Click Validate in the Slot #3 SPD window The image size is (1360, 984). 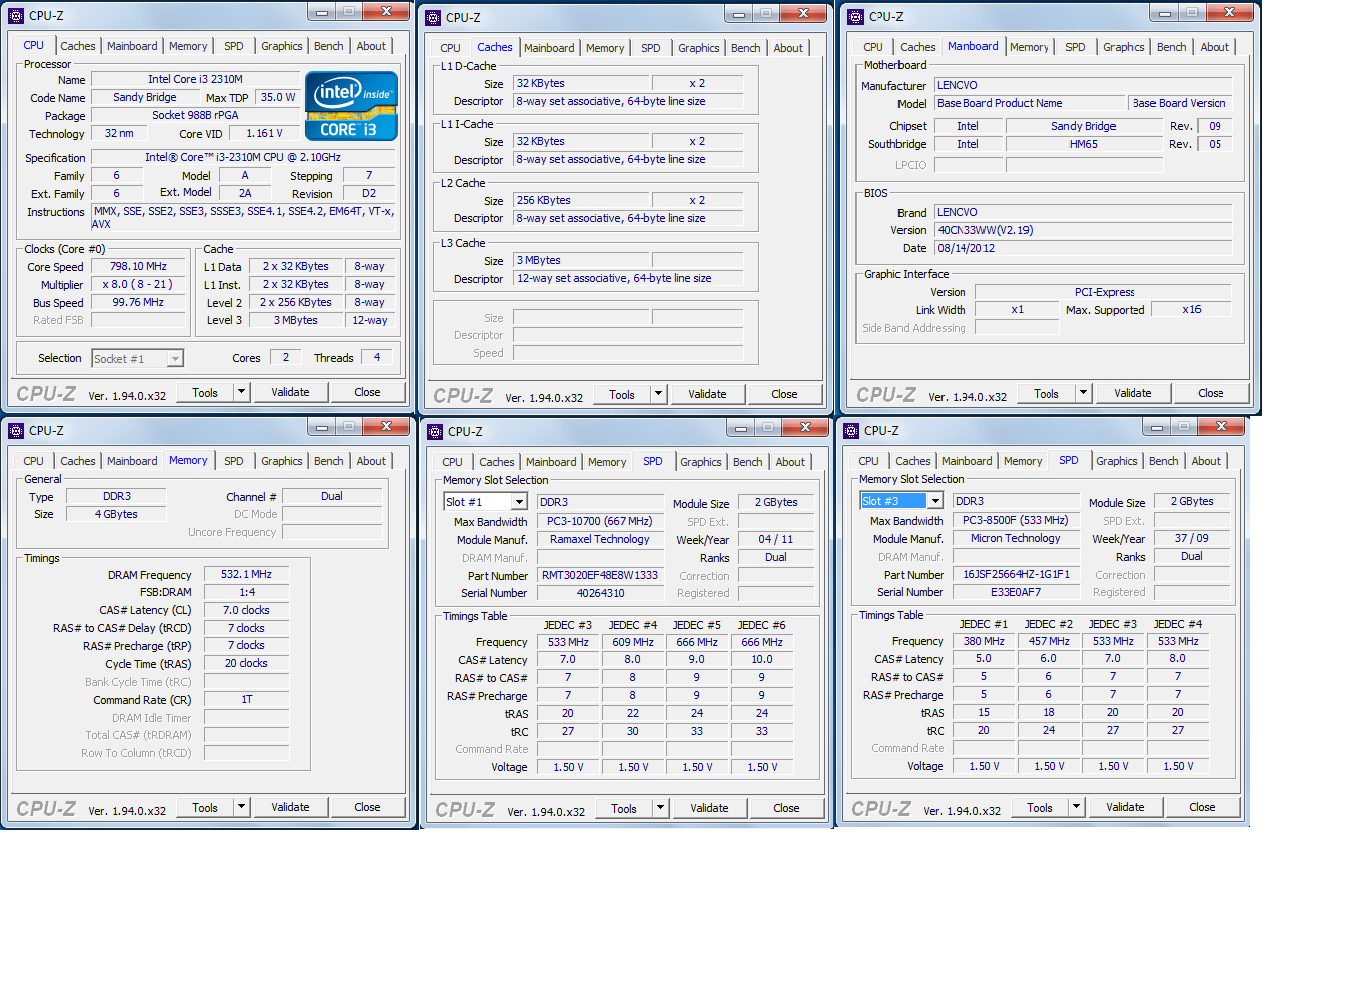point(1125,807)
